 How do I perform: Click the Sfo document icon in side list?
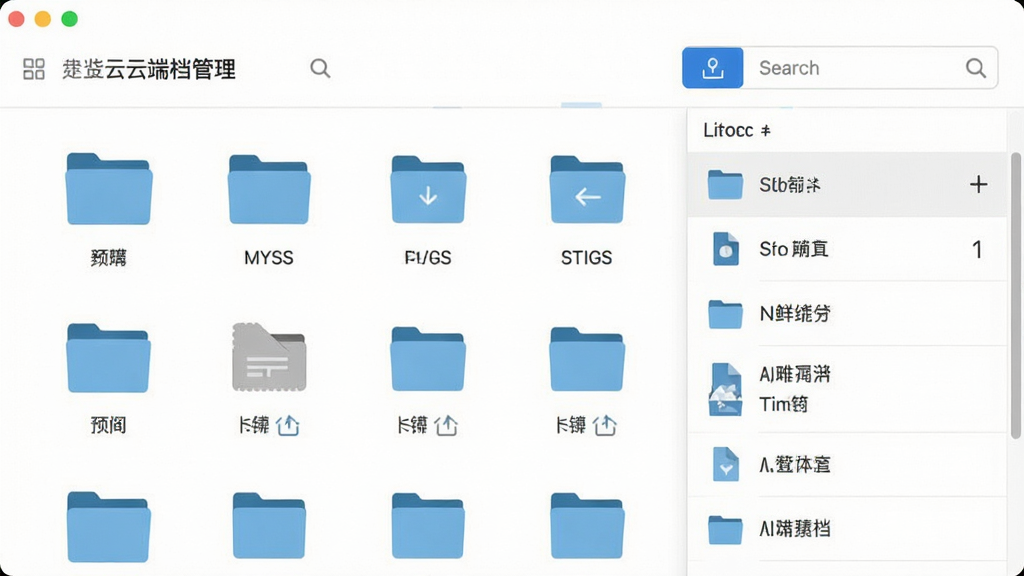pyautogui.click(x=726, y=249)
